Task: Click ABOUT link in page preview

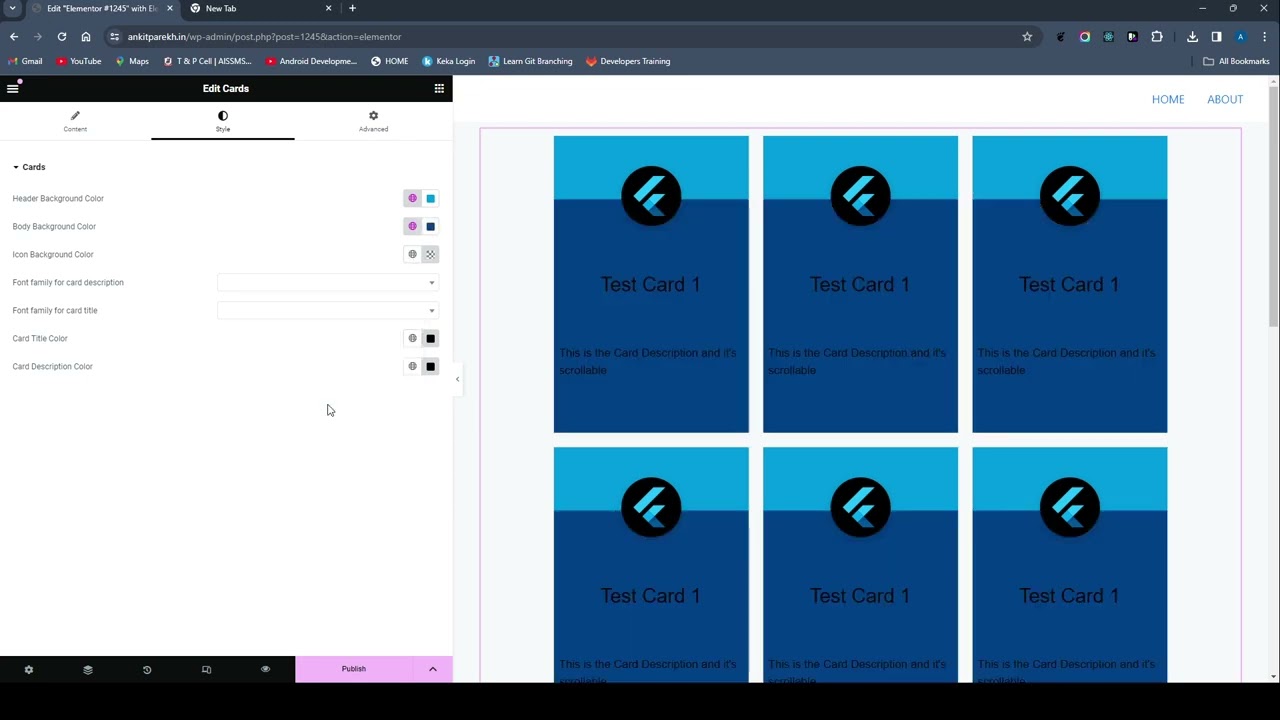Action: pyautogui.click(x=1225, y=99)
